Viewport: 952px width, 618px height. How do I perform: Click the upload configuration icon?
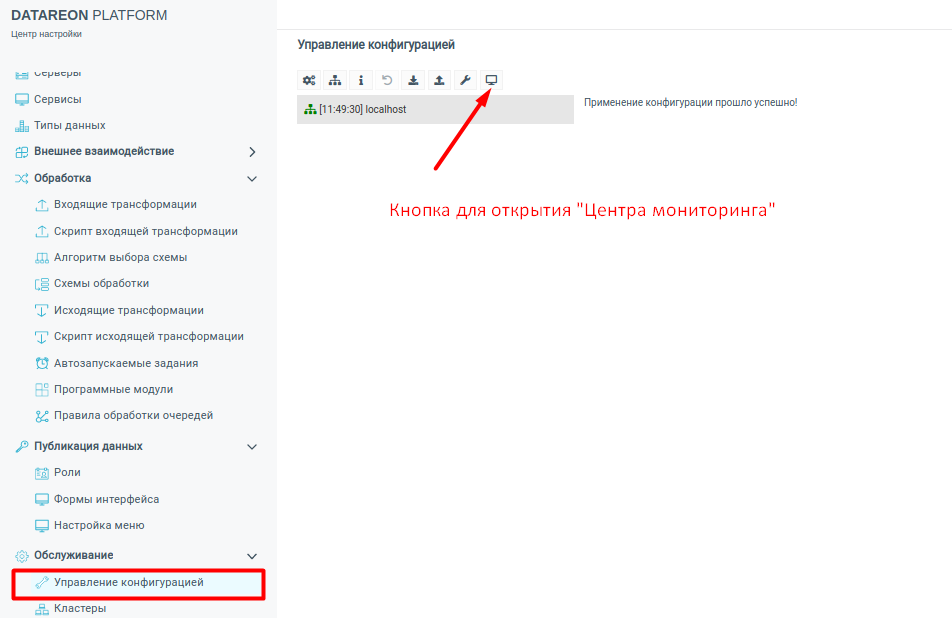[439, 80]
